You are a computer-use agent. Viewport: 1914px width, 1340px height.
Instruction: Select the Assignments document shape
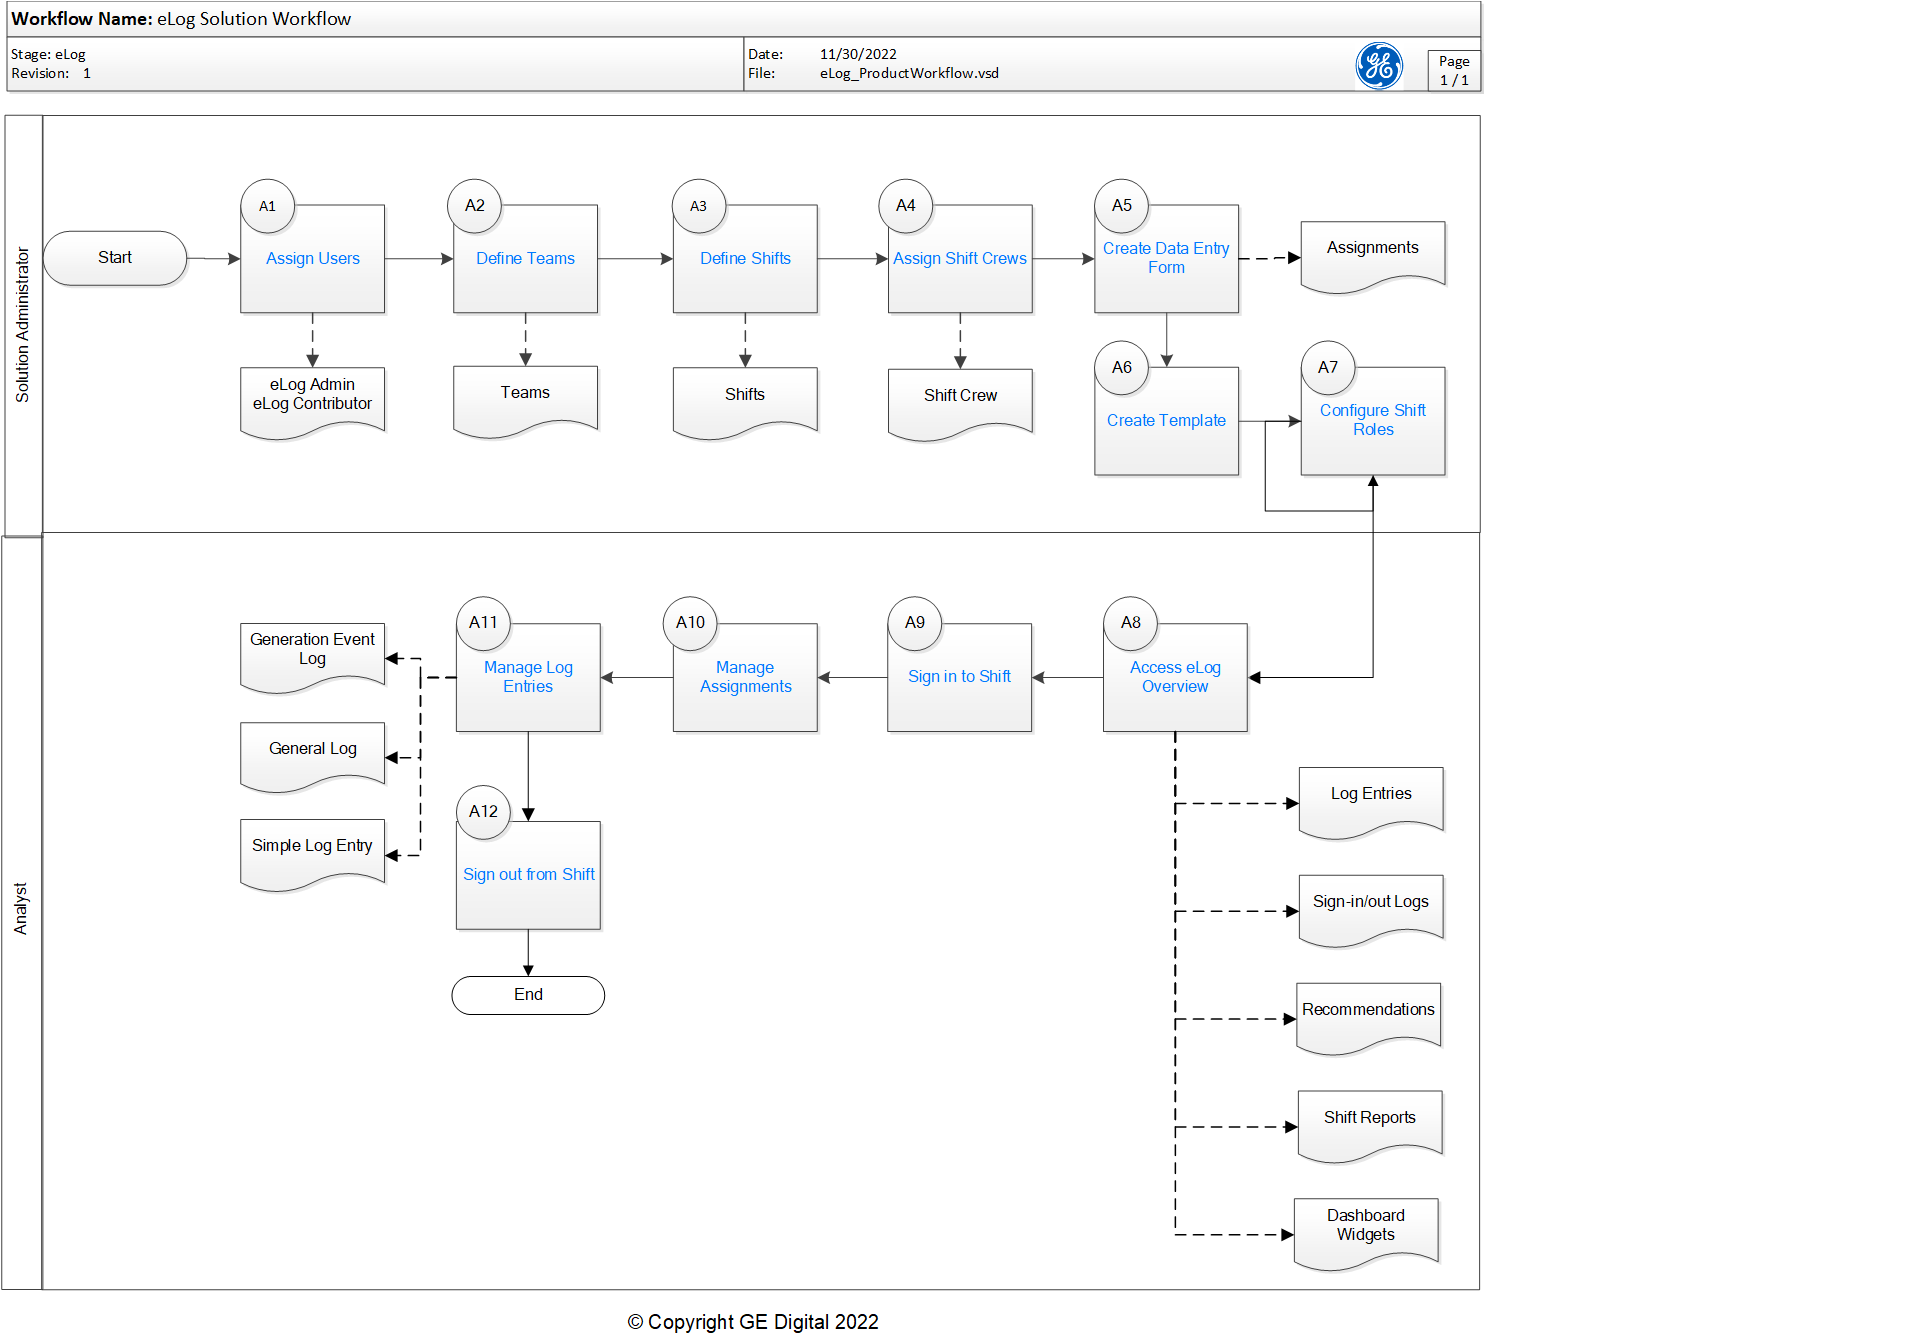click(1373, 256)
